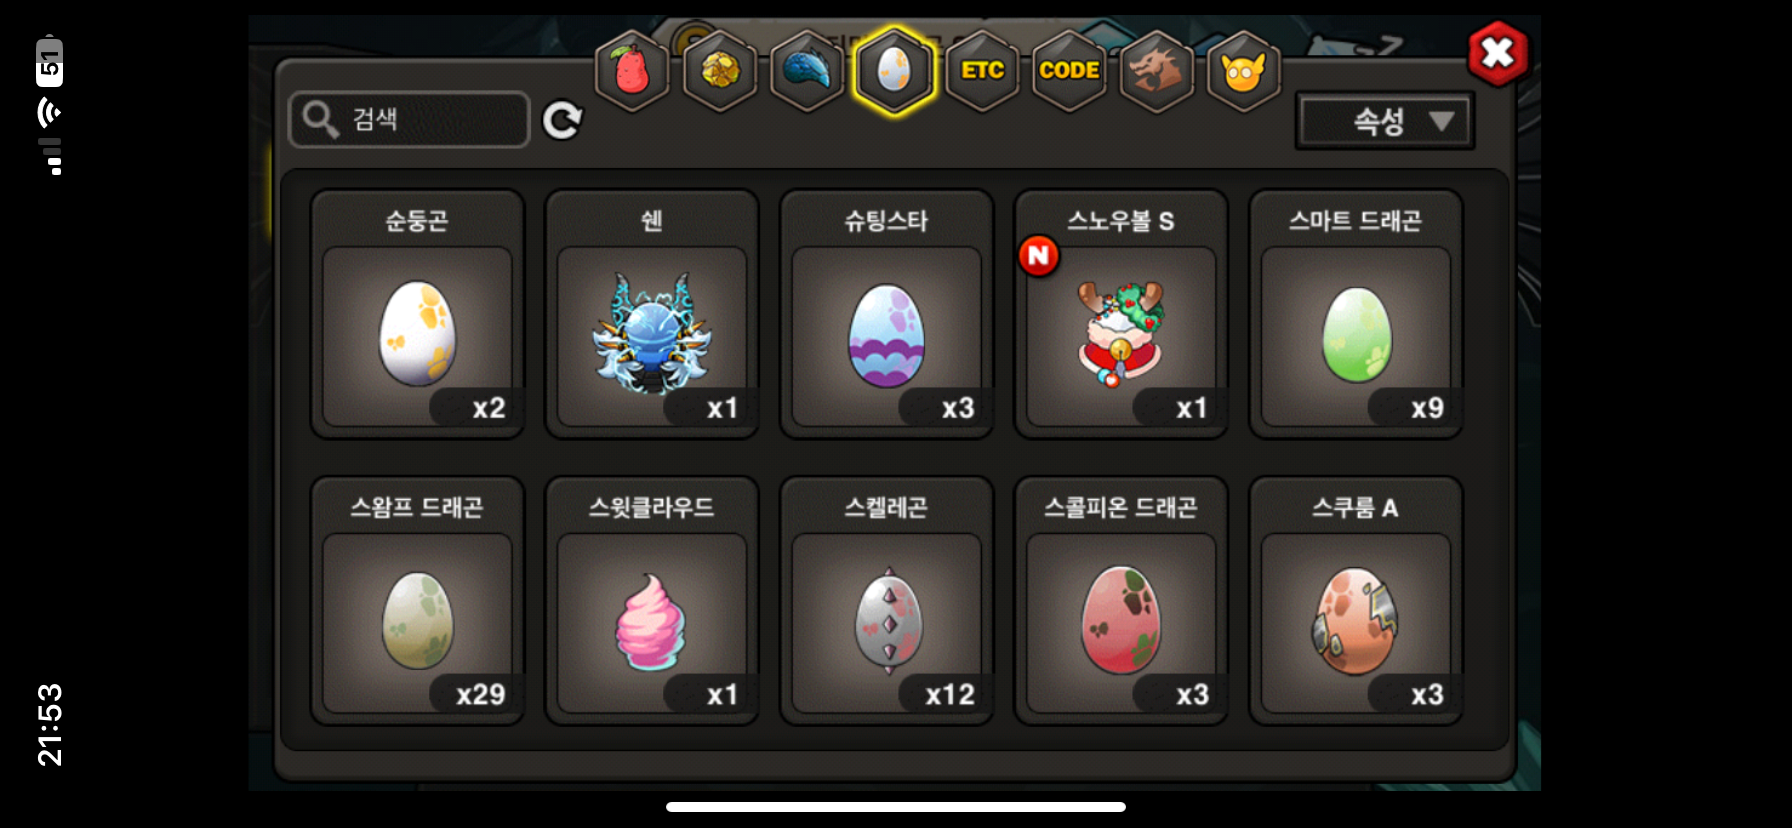Screen dimensions: 1792x828
Task: Click the magnifying glass search icon
Action: (320, 119)
